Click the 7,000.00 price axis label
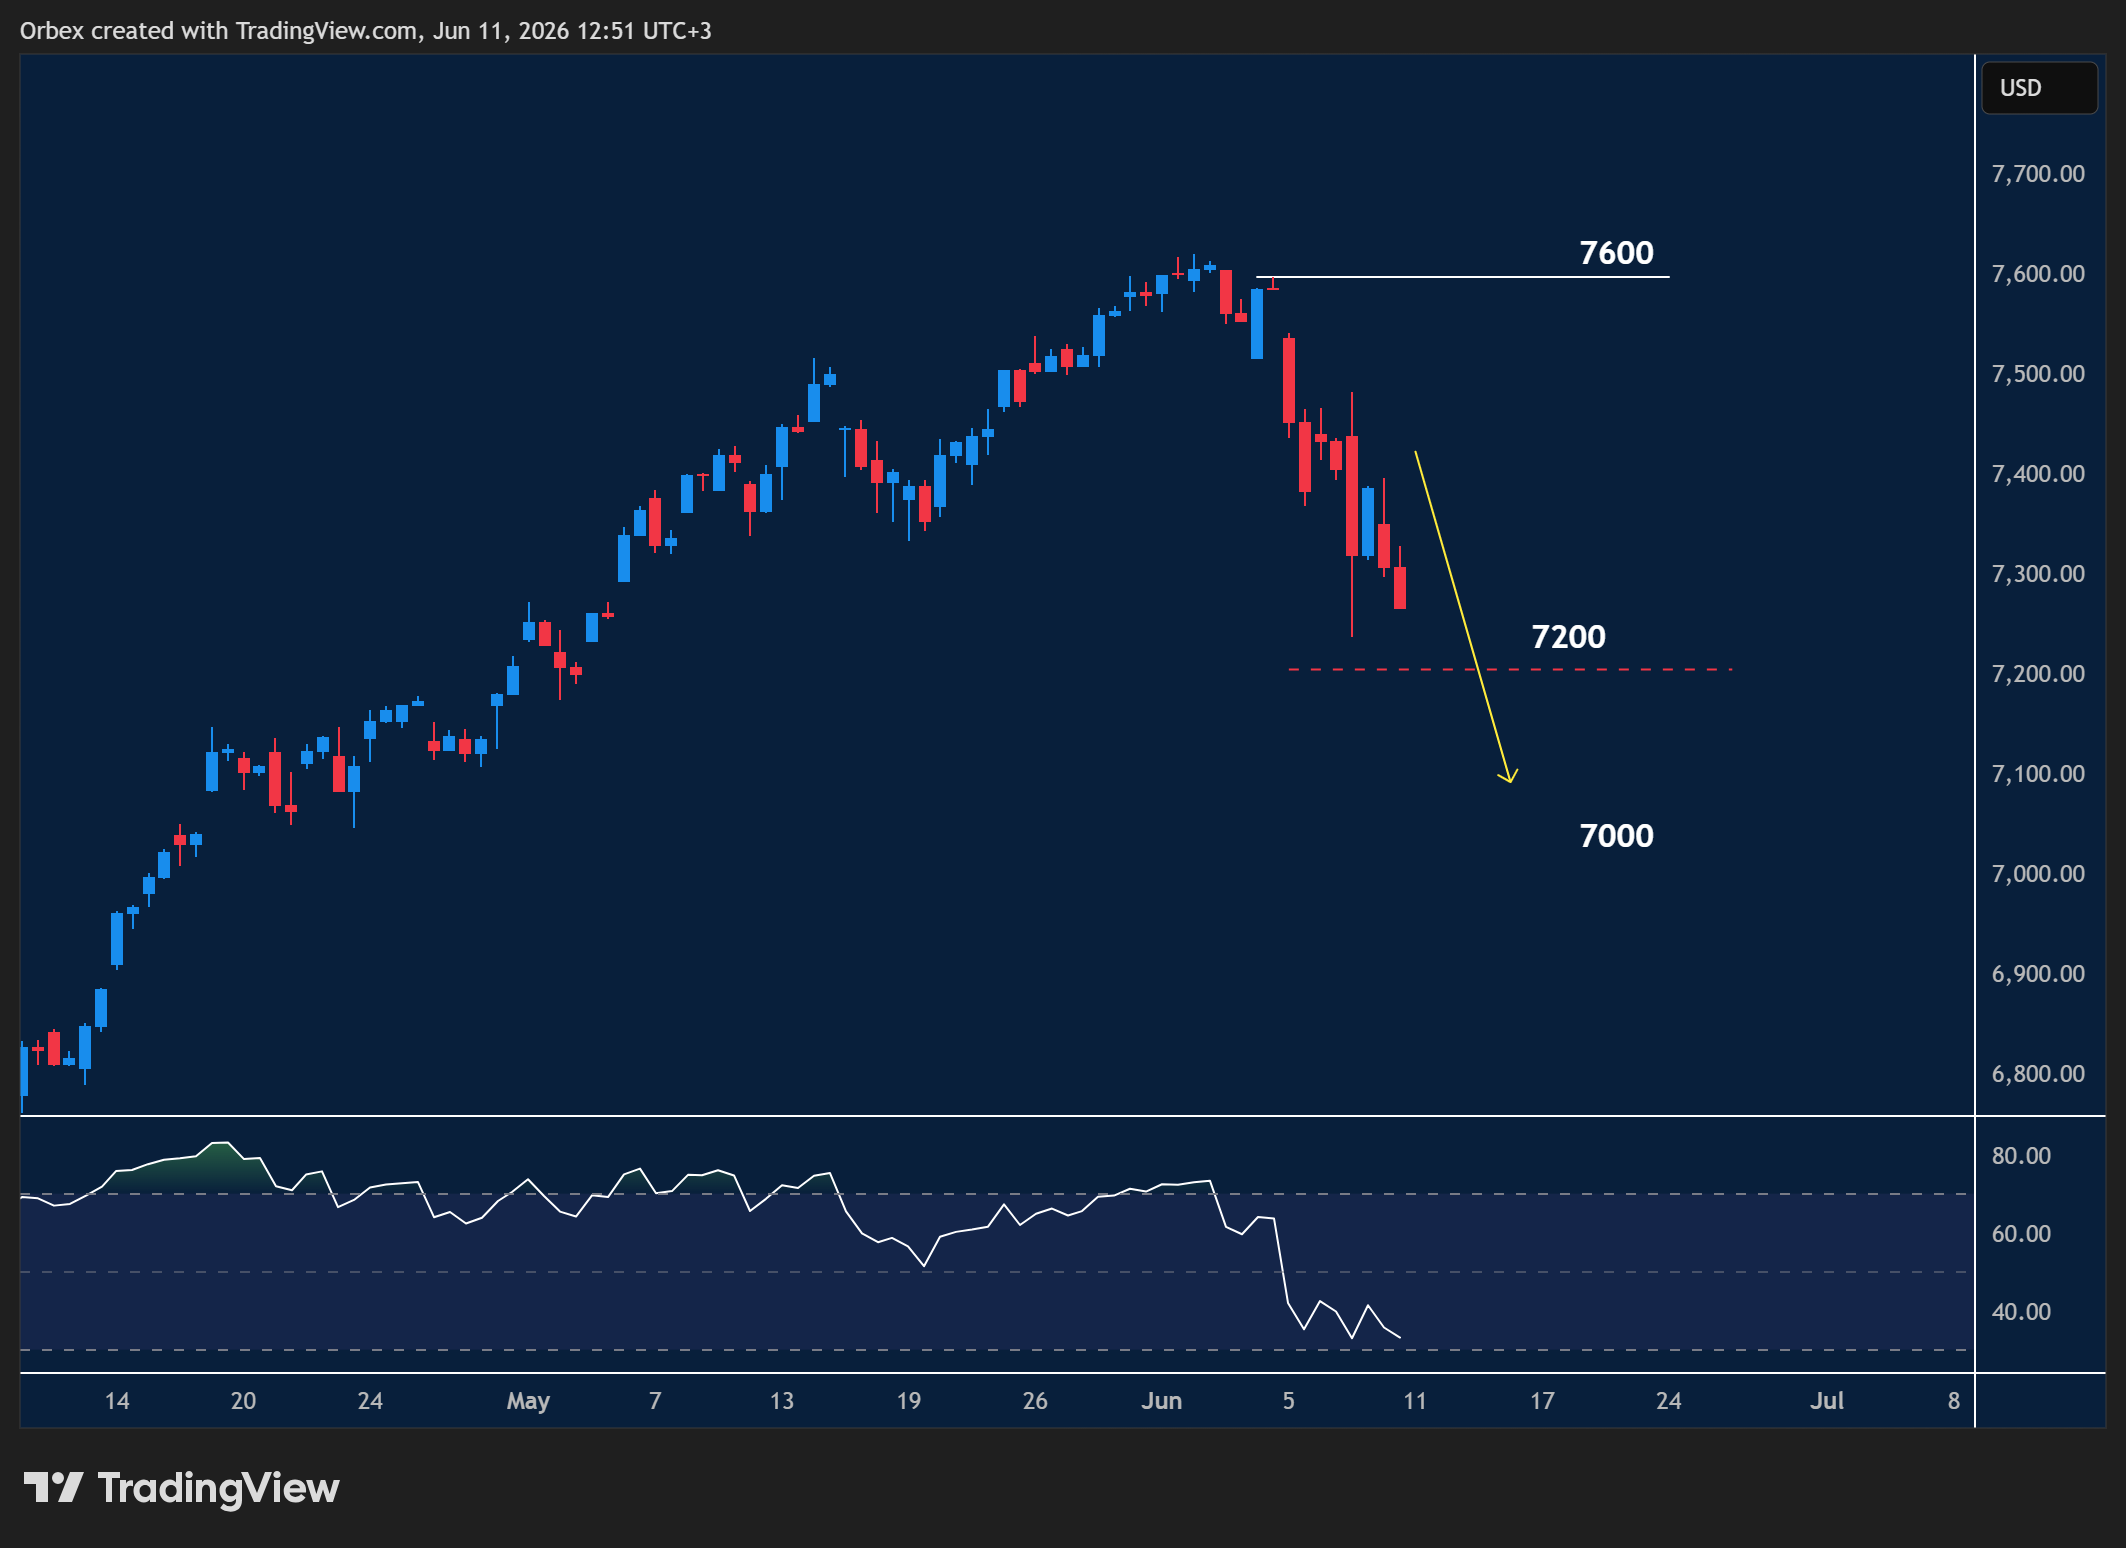The width and height of the screenshot is (2126, 1548). pyautogui.click(x=2038, y=874)
